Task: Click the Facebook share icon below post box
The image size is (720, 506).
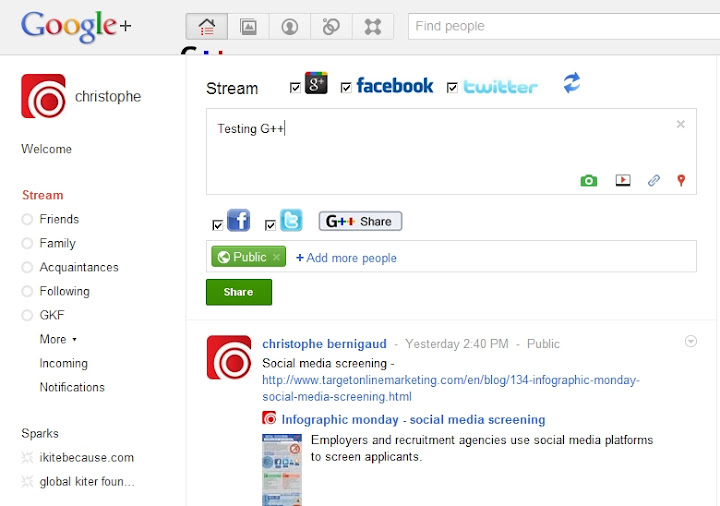Action: click(x=238, y=220)
